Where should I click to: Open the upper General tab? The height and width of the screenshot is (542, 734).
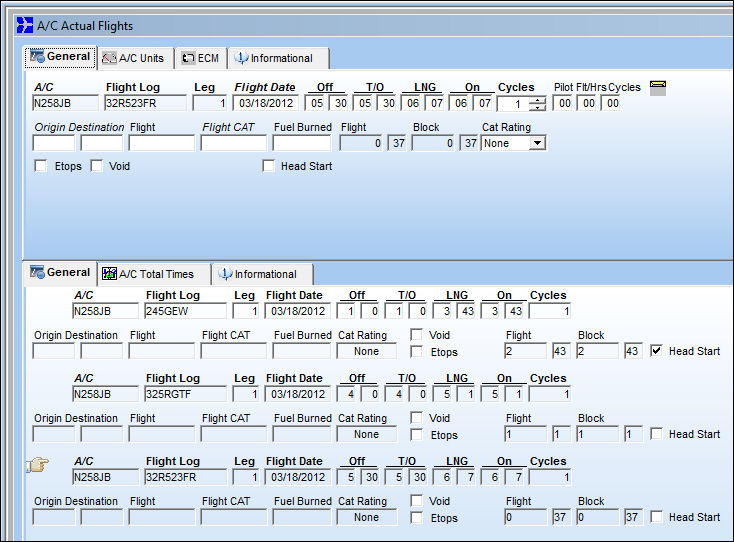click(x=60, y=57)
